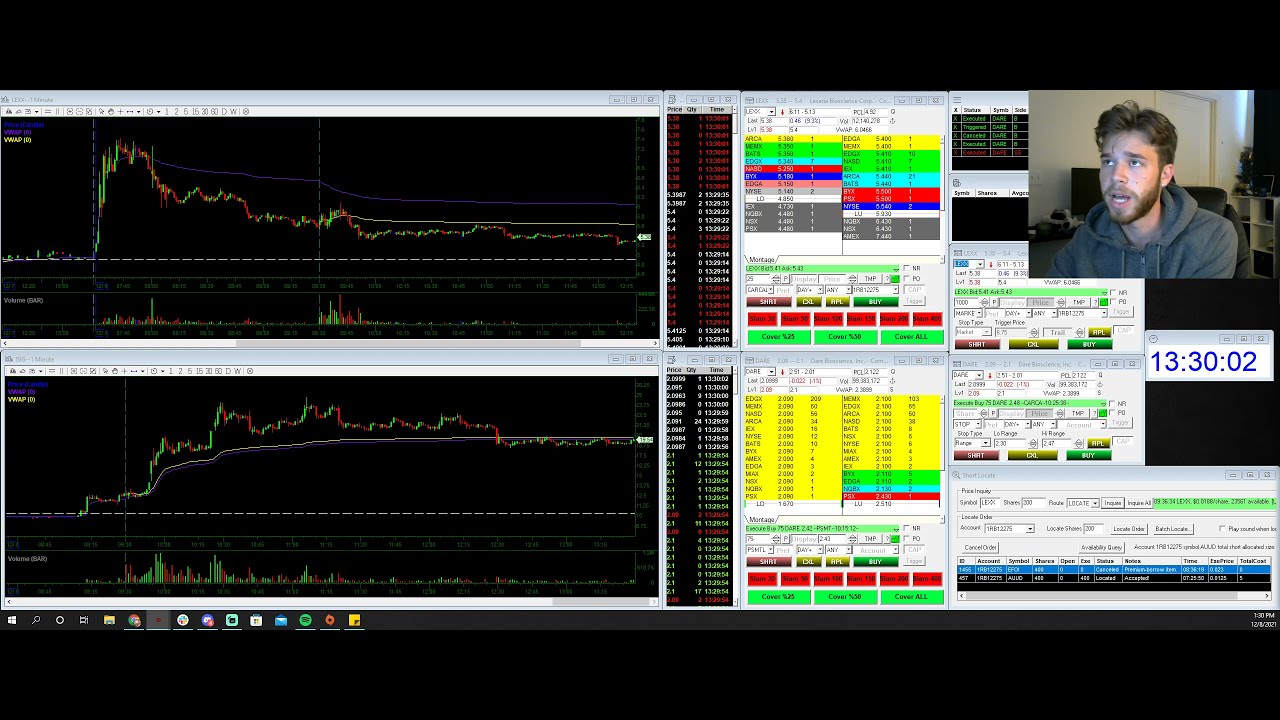This screenshot has height=720, width=1280.
Task: Select the arrow pointer tool in ISIG chart toolbar
Action: pyautogui.click(x=105, y=371)
